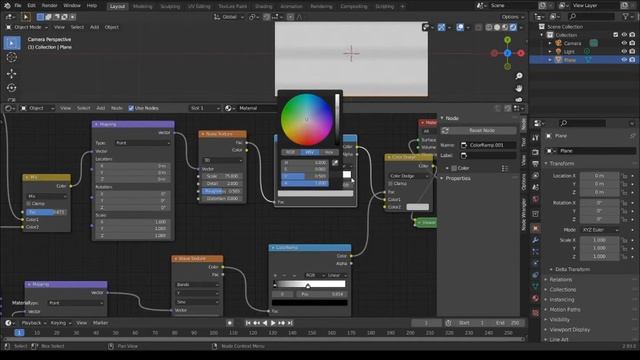
Task: Open the Tool properties tab icon
Action: [536, 138]
